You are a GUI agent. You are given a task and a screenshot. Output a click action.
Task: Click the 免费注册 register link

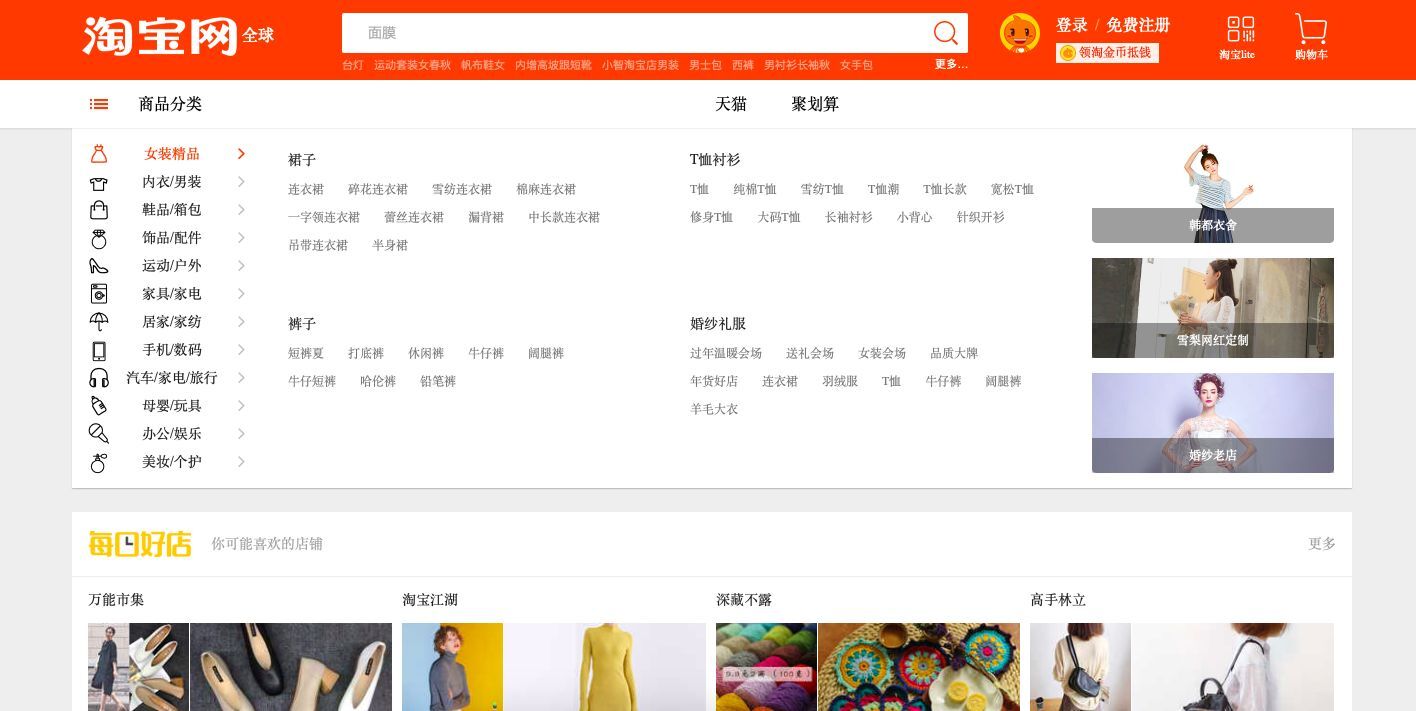coord(1138,25)
